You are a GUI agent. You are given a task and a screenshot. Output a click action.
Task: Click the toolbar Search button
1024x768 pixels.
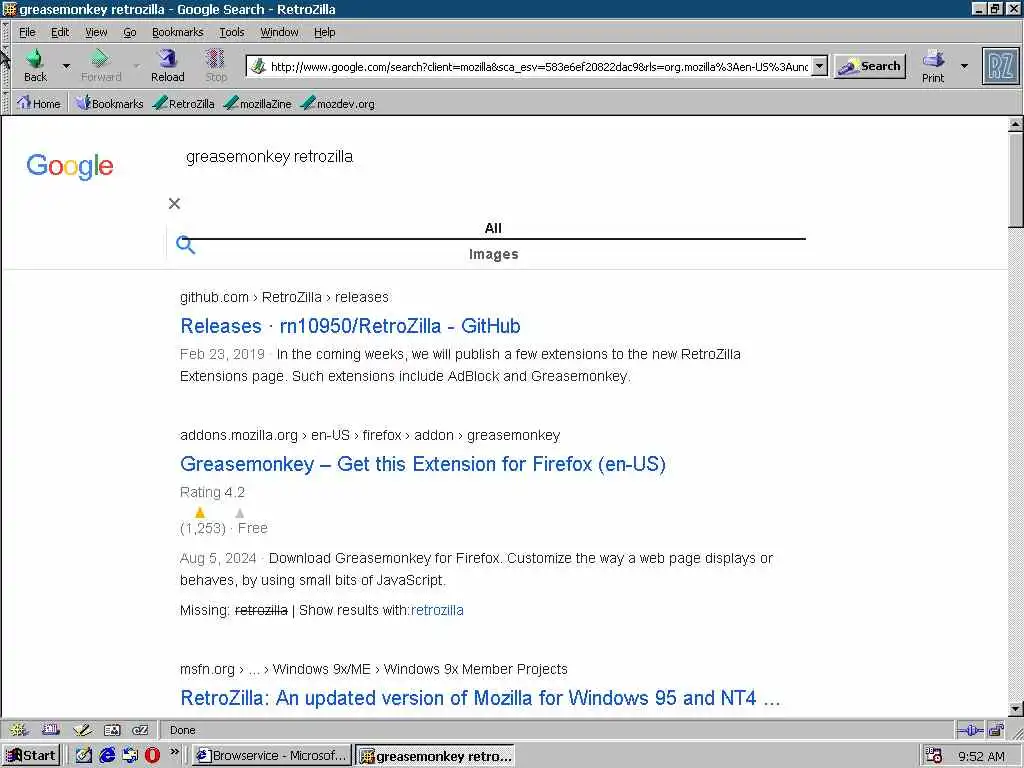click(x=870, y=66)
